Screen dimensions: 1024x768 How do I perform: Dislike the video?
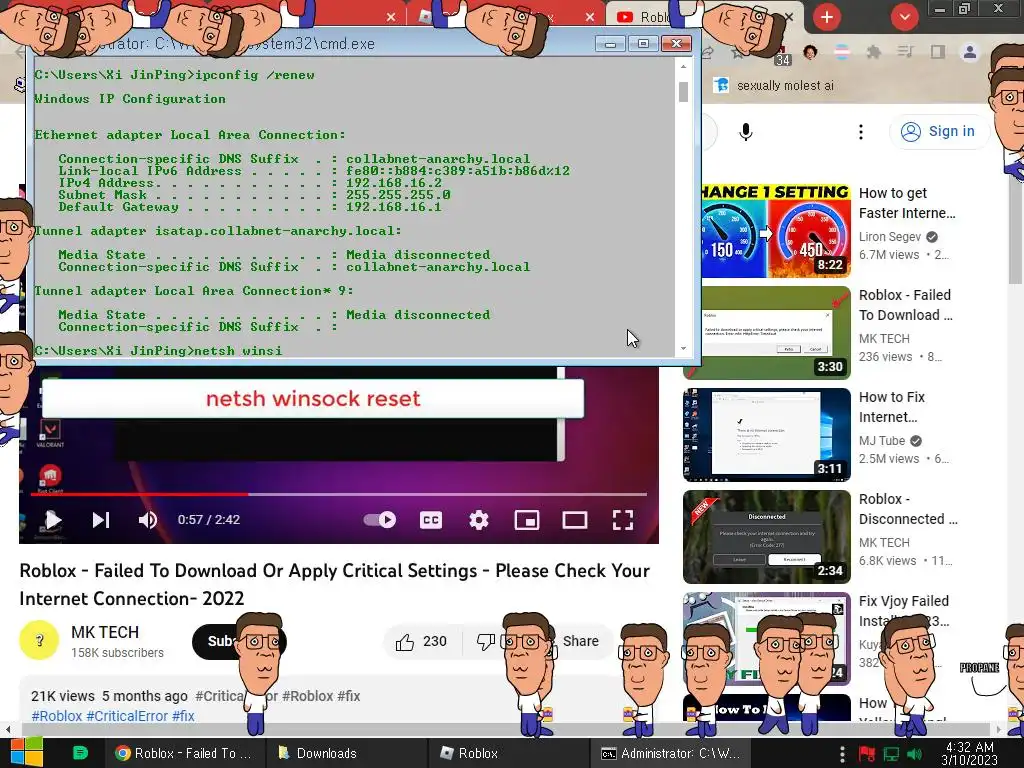click(485, 642)
